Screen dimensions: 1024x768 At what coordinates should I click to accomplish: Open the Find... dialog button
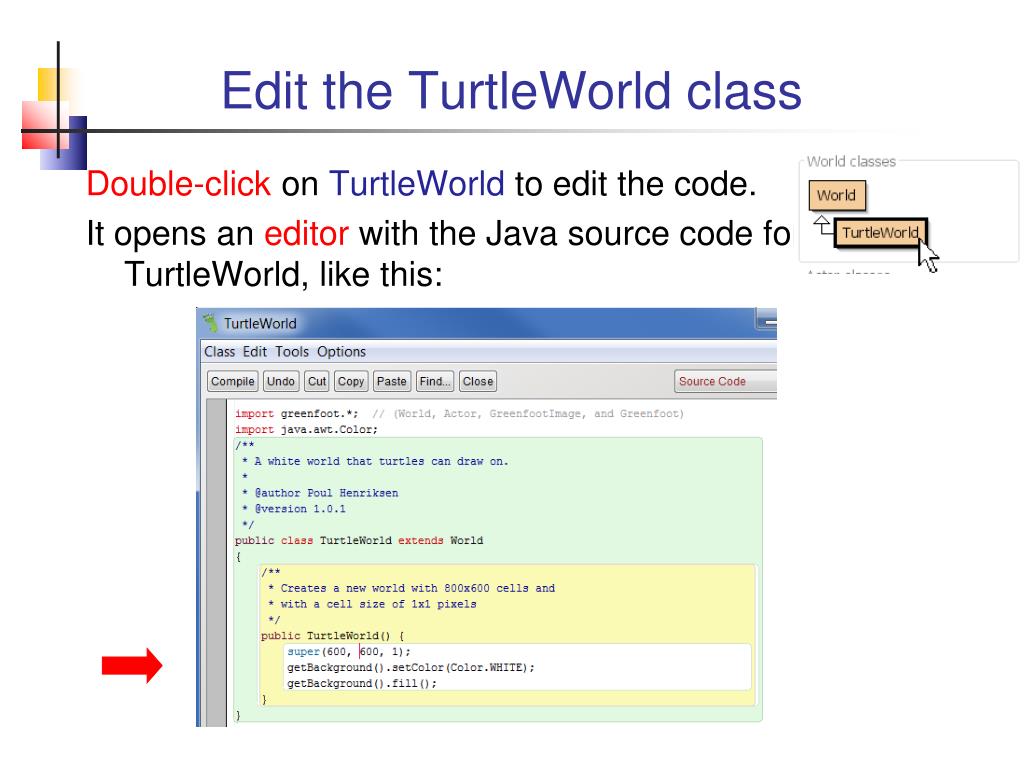(435, 381)
